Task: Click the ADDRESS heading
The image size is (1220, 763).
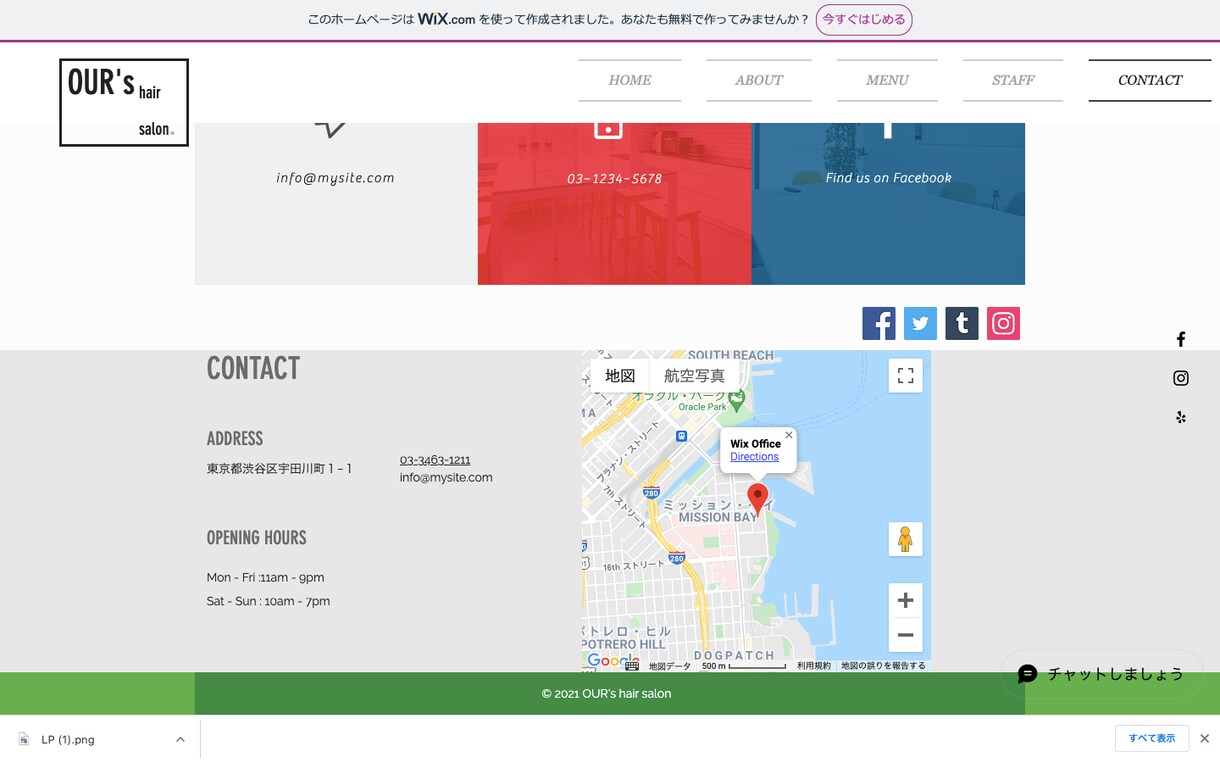Action: [x=235, y=439]
